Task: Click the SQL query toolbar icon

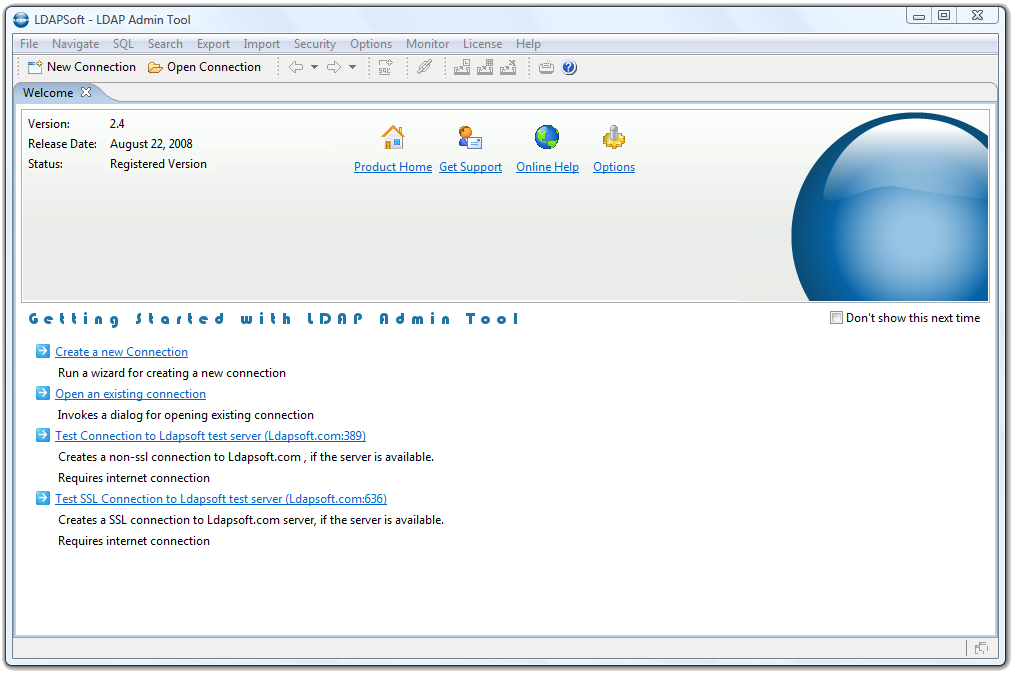Action: [385, 68]
